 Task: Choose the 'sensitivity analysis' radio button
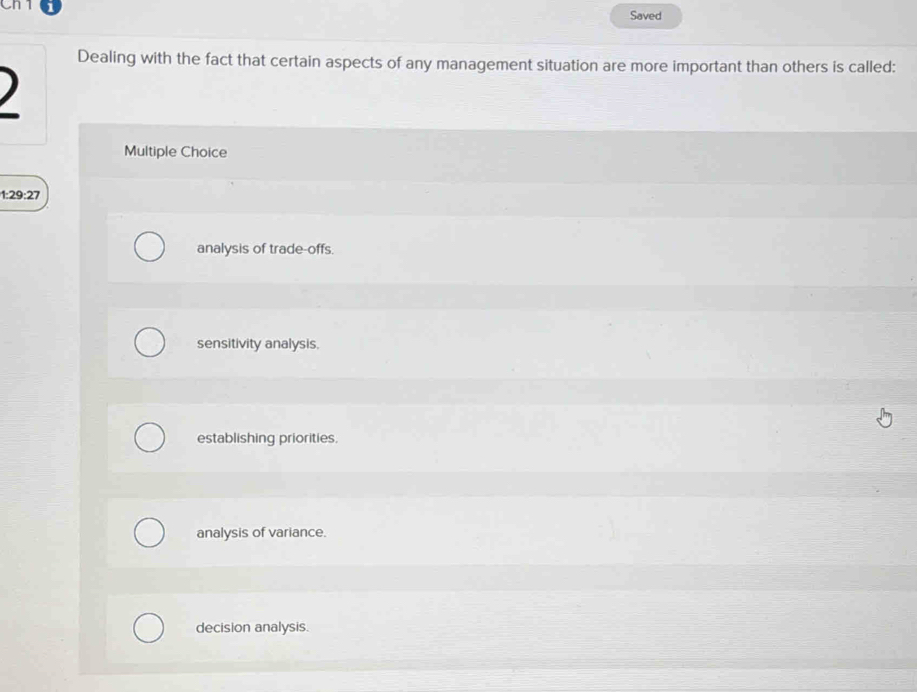[x=150, y=343]
